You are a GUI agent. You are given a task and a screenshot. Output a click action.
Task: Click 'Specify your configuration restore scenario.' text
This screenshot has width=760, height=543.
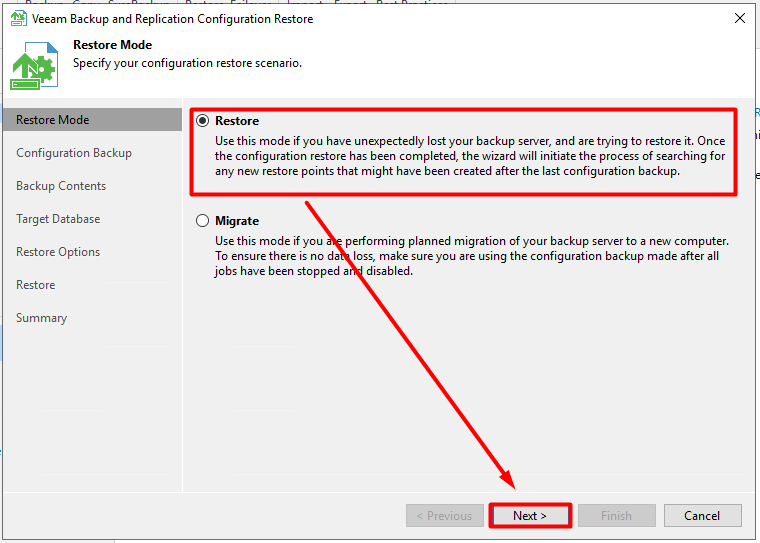188,63
